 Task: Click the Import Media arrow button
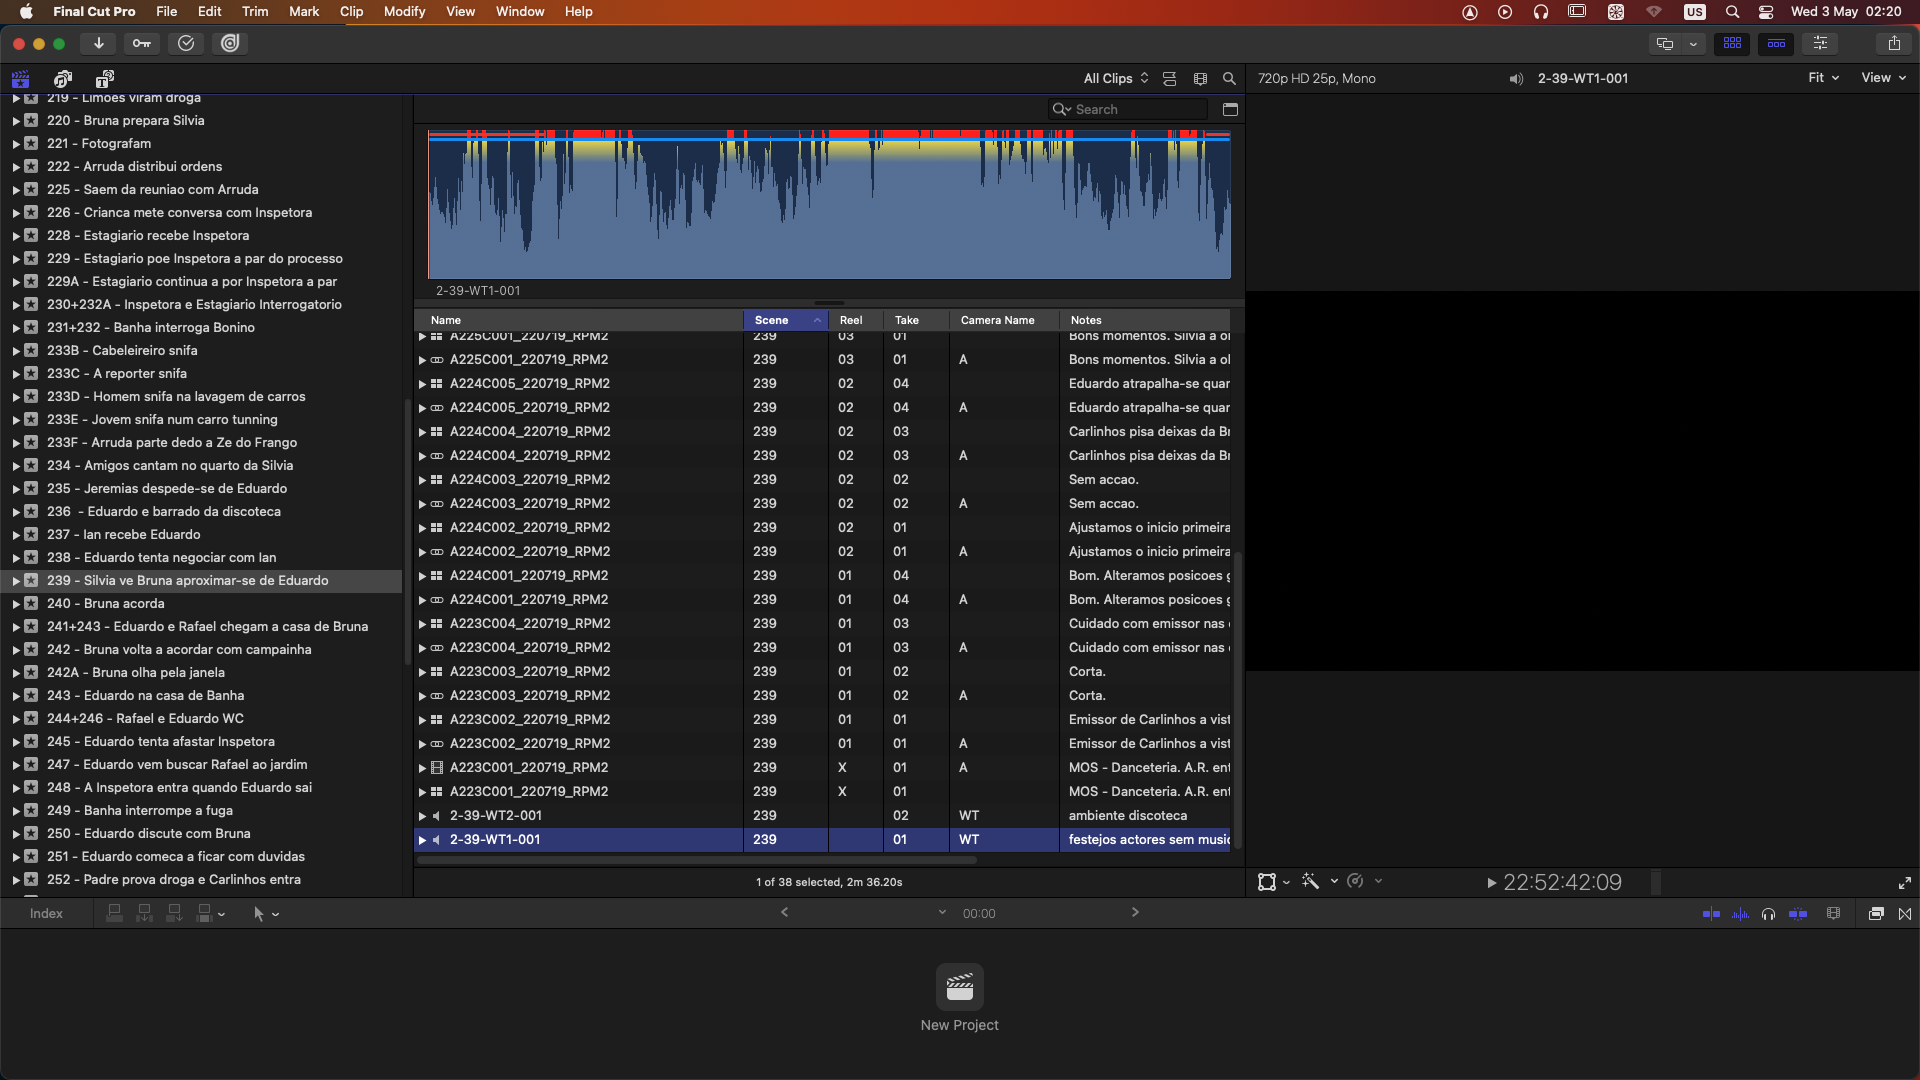point(98,43)
